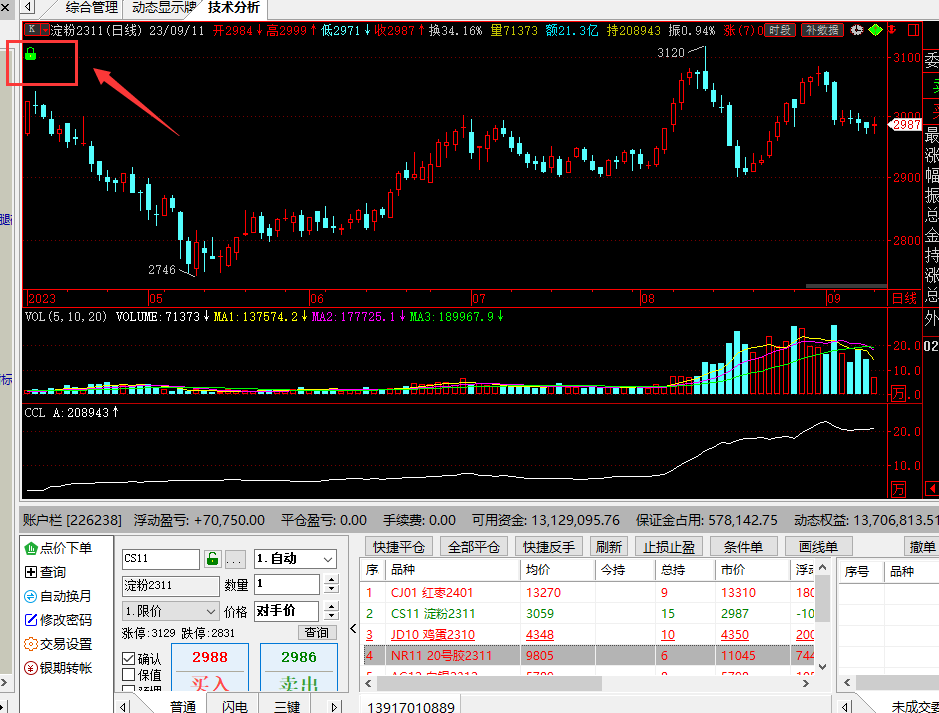
Task: Click the gear icon in chart header
Action: click(857, 31)
